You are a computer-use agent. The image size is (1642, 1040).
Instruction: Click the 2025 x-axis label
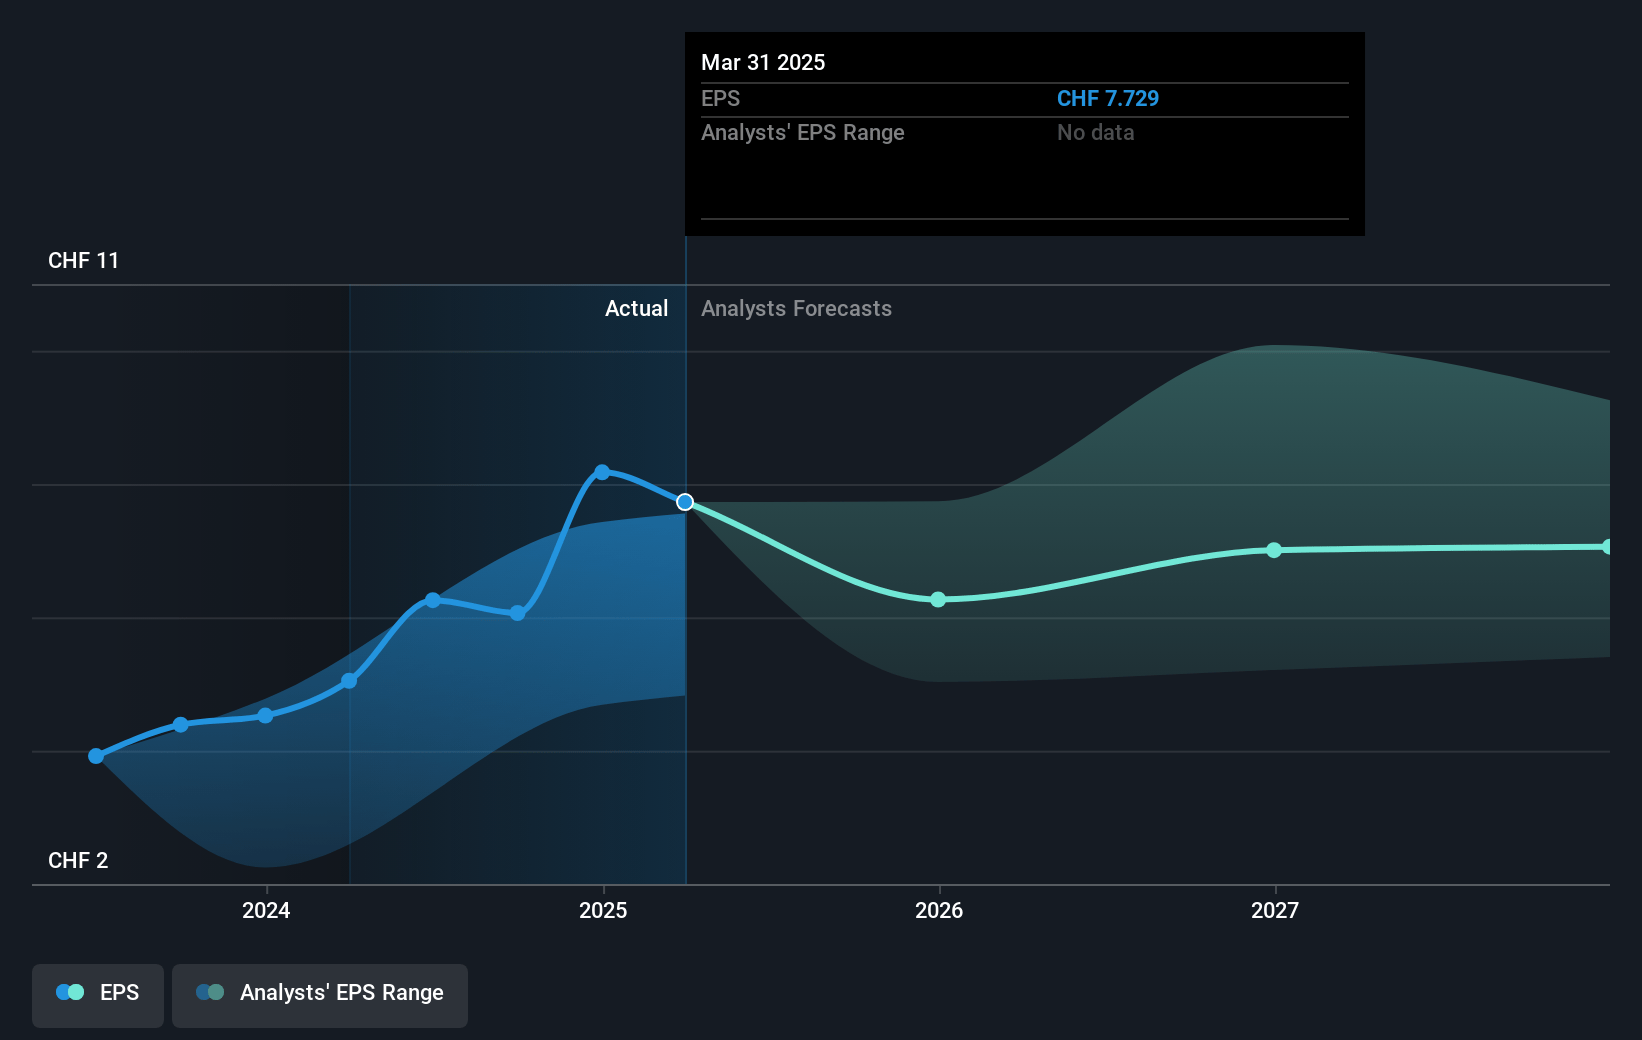pos(603,910)
